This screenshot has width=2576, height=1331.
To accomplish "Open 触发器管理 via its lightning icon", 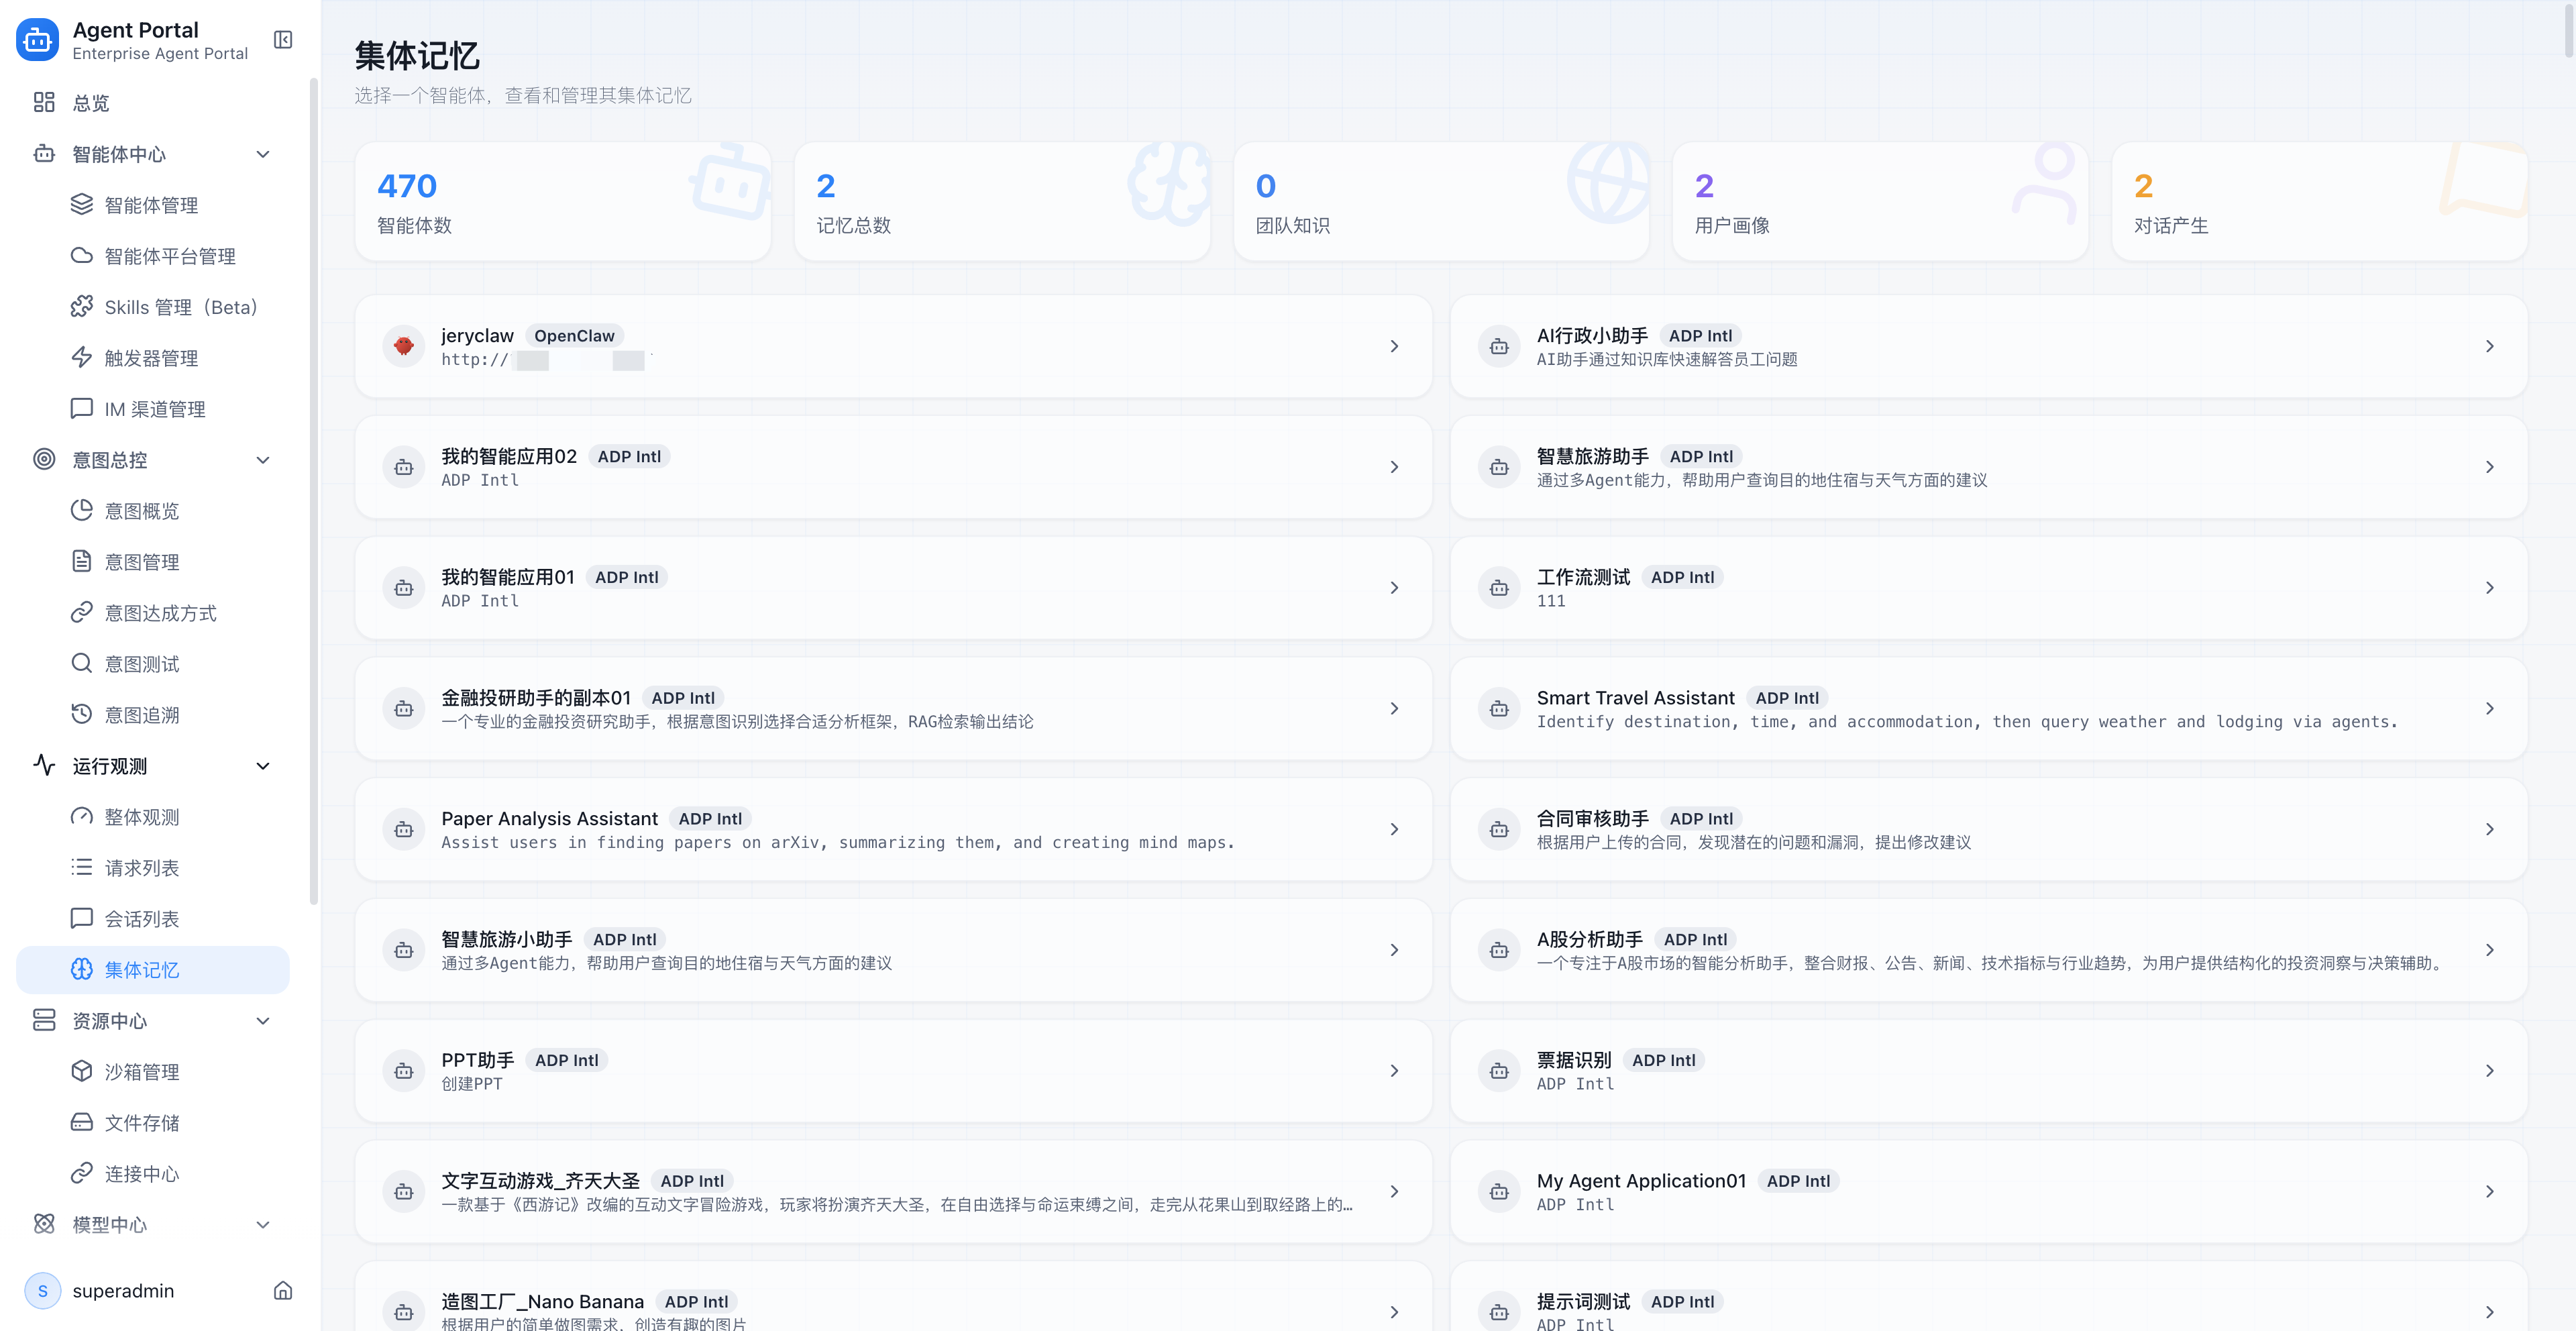I will pos(82,357).
